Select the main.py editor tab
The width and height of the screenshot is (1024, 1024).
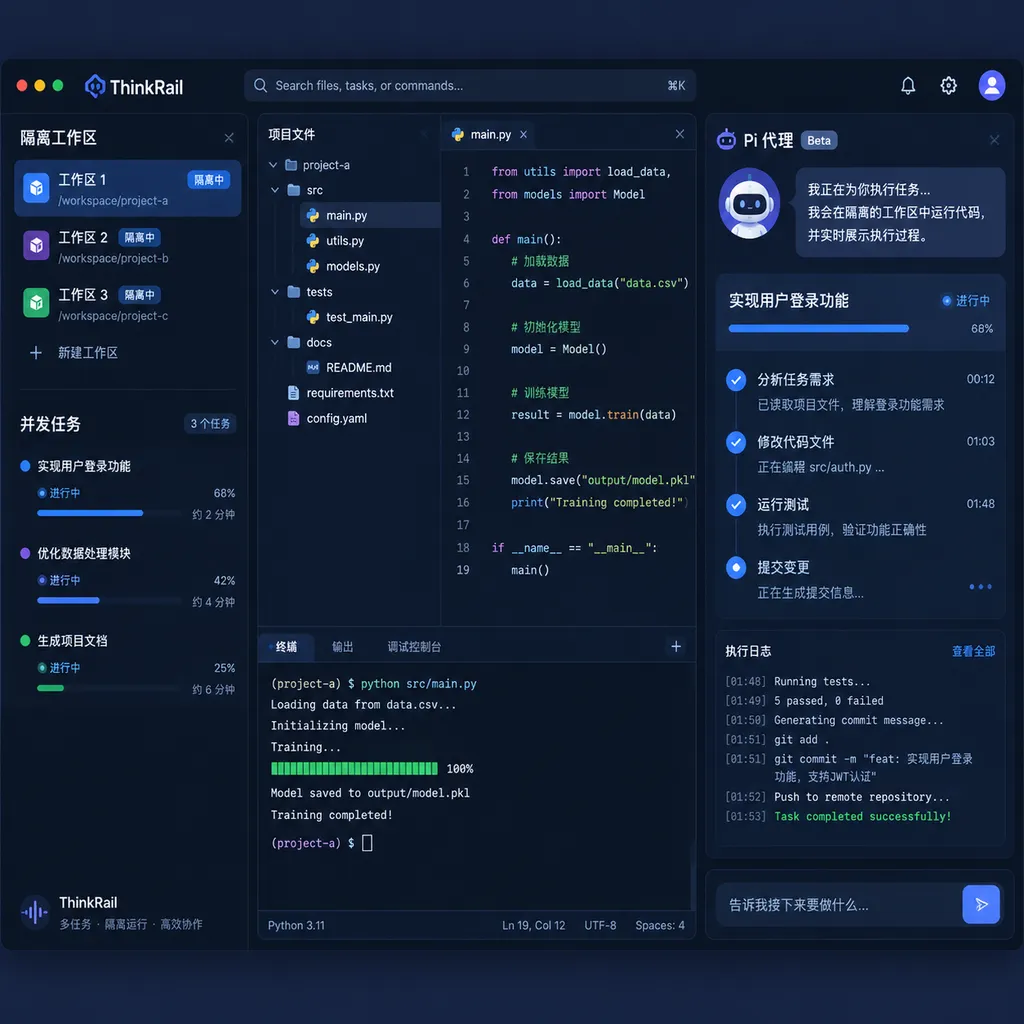click(490, 135)
